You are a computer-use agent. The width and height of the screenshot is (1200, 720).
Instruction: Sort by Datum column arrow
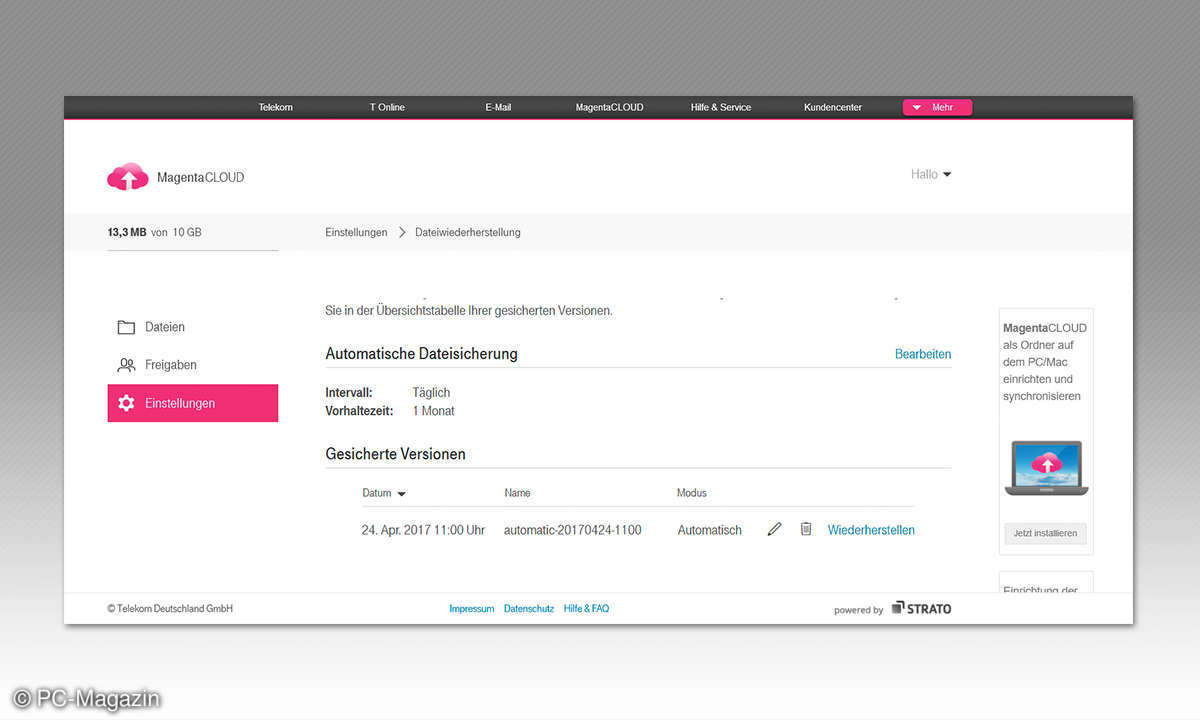click(402, 494)
